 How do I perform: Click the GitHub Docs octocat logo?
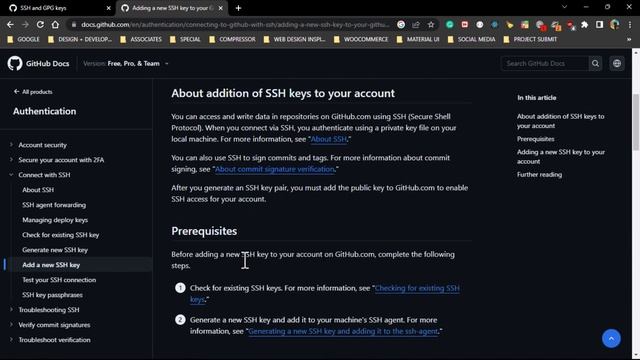pyautogui.click(x=15, y=64)
